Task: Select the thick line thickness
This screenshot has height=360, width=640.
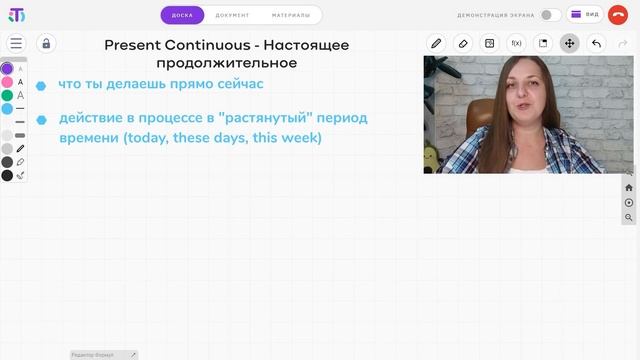Action: coord(20,136)
